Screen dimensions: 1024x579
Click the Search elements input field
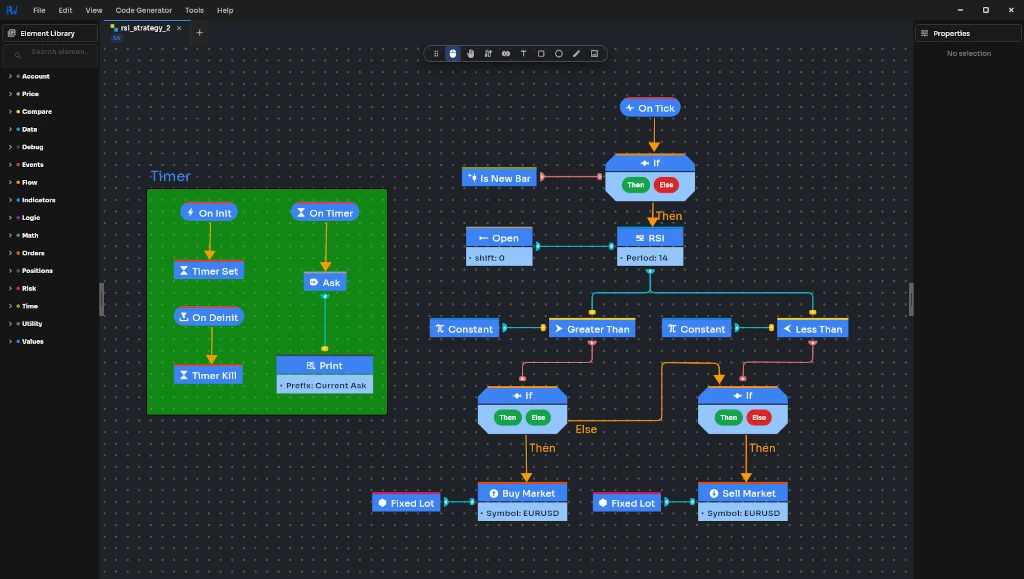50,54
